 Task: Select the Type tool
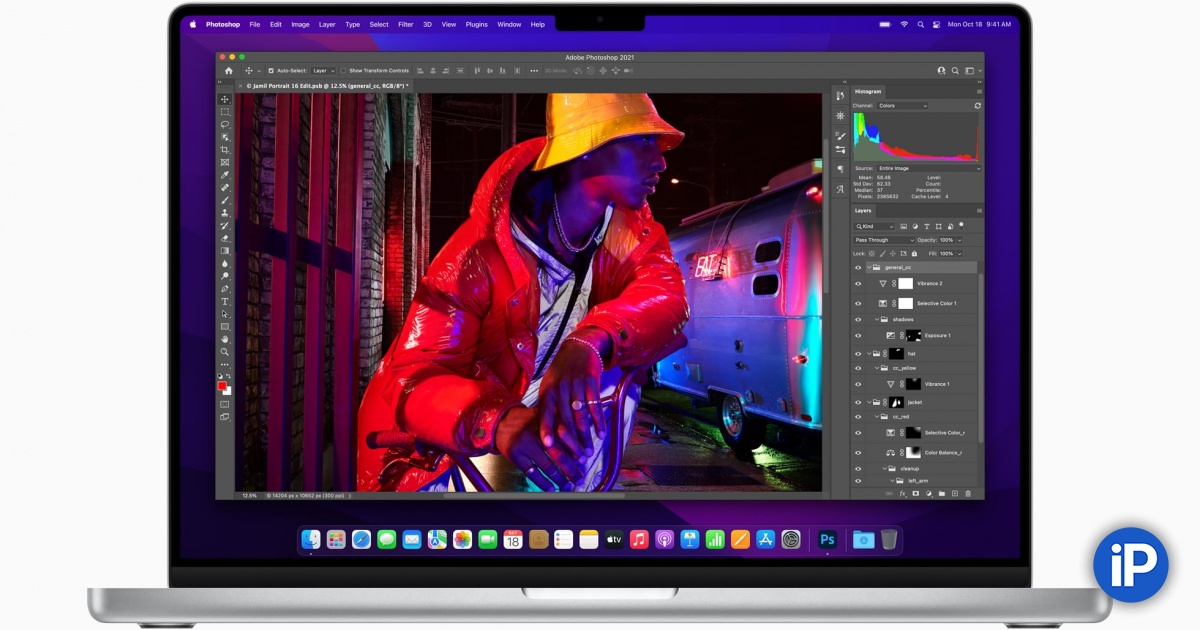tap(225, 301)
